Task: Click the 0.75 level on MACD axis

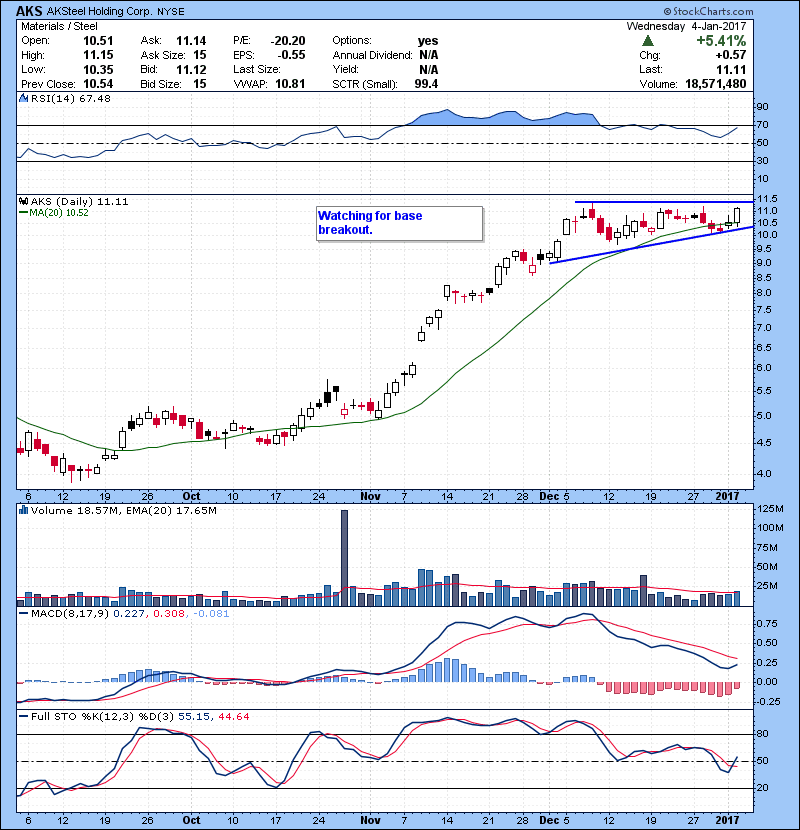Action: pos(767,624)
